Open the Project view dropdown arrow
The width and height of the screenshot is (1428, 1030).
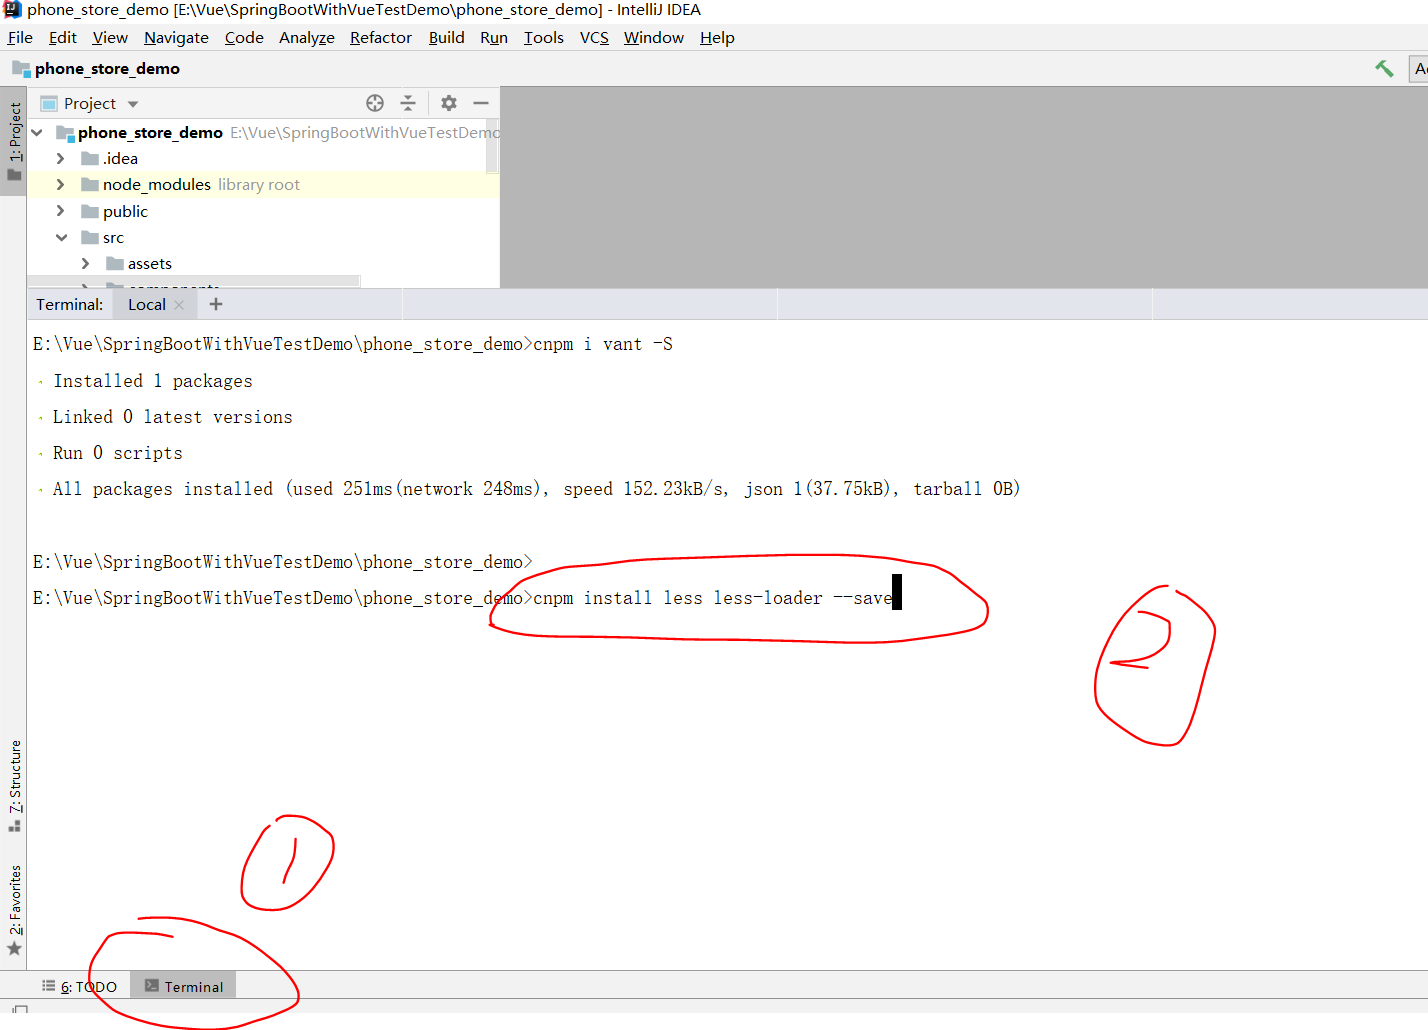pos(132,103)
